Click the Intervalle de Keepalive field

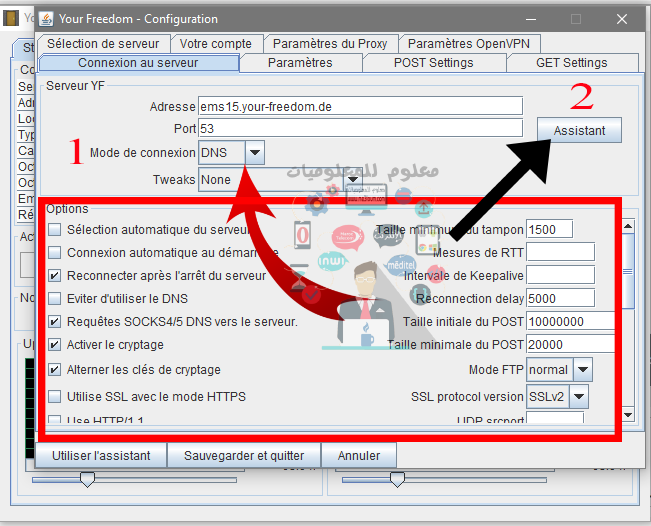(560, 276)
